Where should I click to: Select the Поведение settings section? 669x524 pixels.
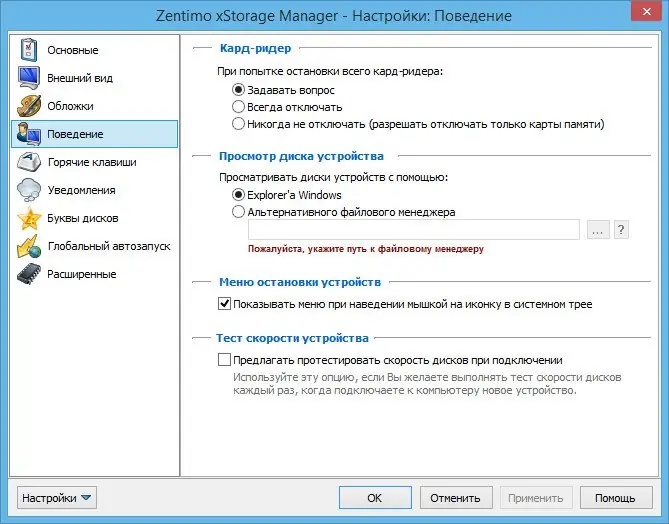point(93,134)
